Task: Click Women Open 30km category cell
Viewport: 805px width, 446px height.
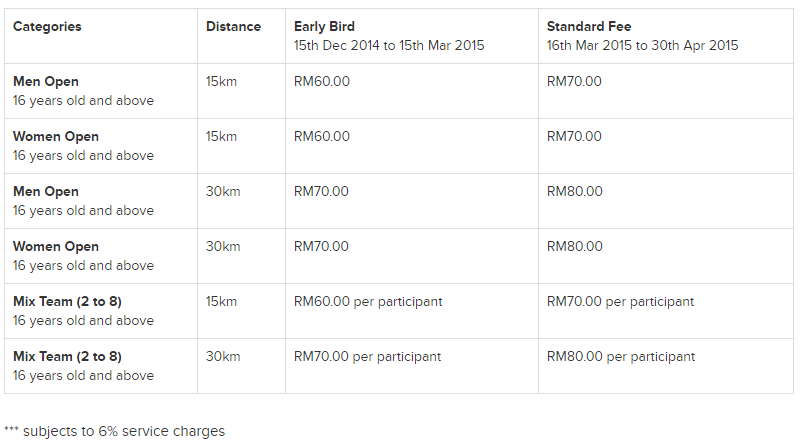Action: [x=101, y=256]
